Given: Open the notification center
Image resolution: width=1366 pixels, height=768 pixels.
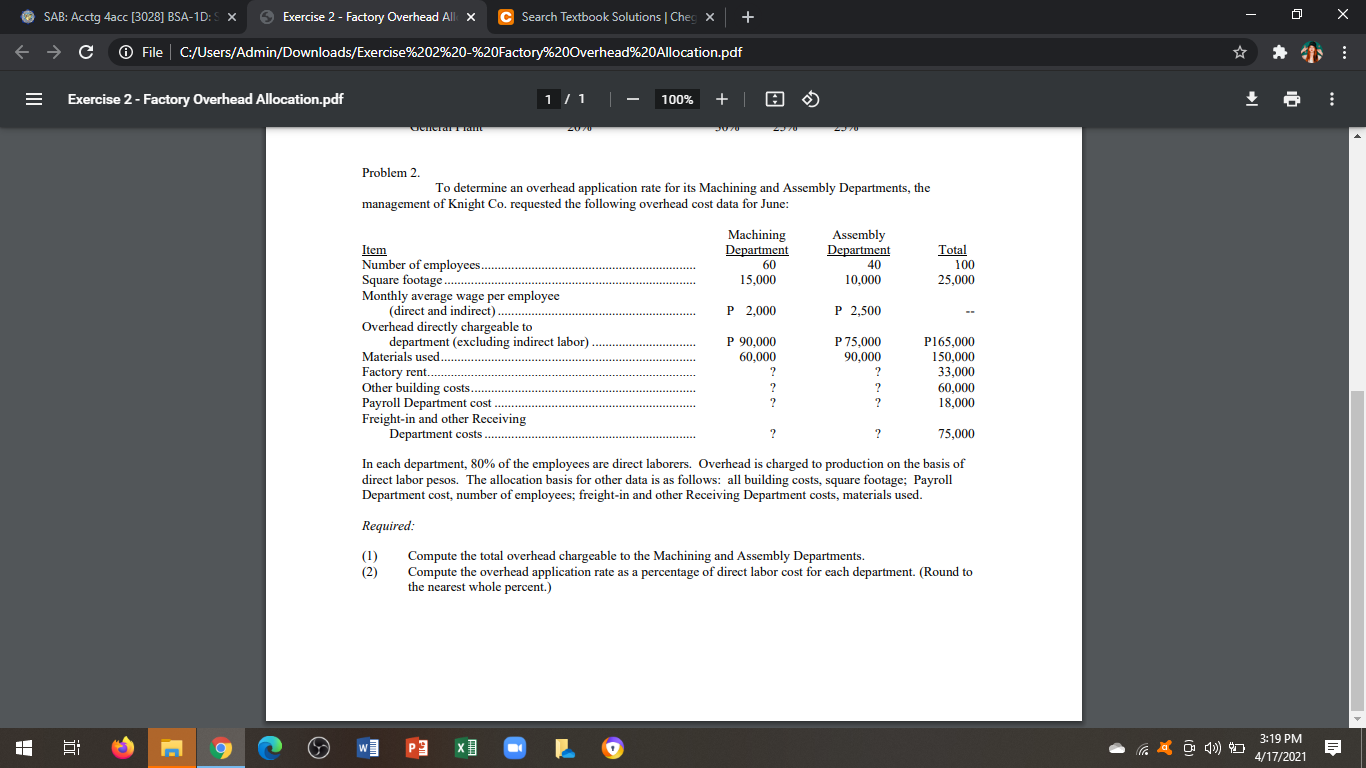Looking at the screenshot, I should [x=1333, y=747].
